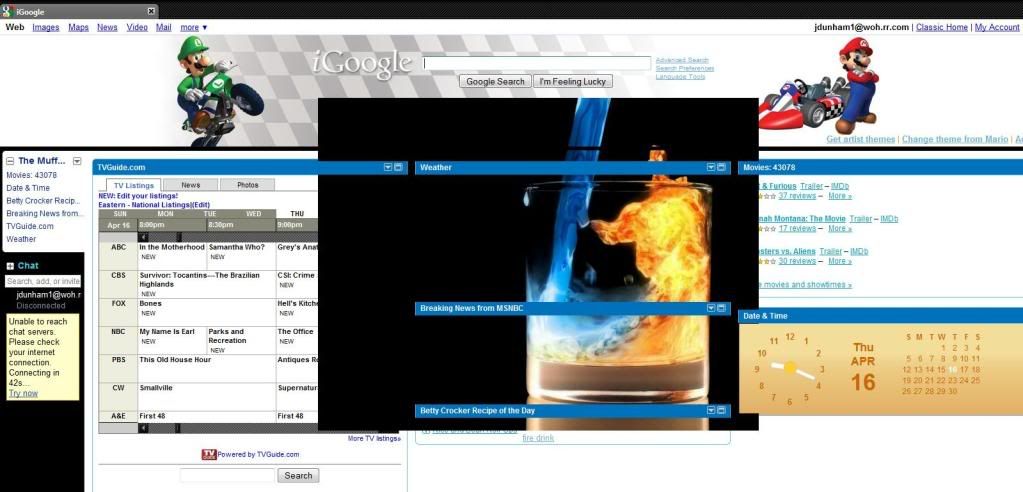1023x492 pixels.
Task: Select 'Date & Time' in sidebar list
Action: pos(28,188)
